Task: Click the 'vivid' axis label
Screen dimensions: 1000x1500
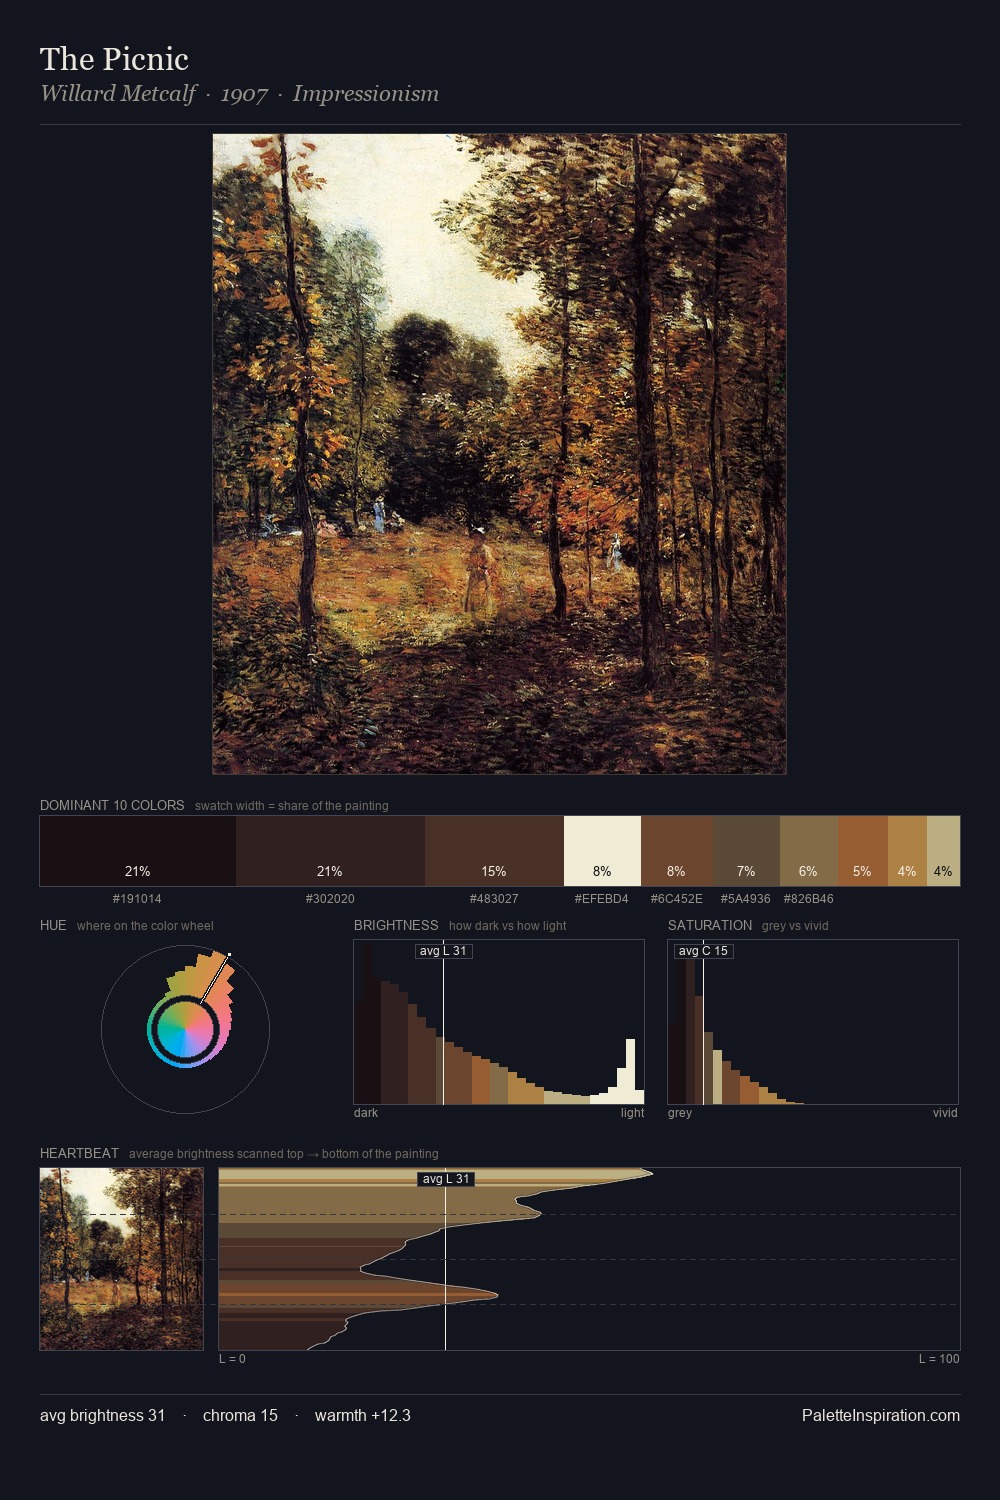Action: (x=945, y=1113)
